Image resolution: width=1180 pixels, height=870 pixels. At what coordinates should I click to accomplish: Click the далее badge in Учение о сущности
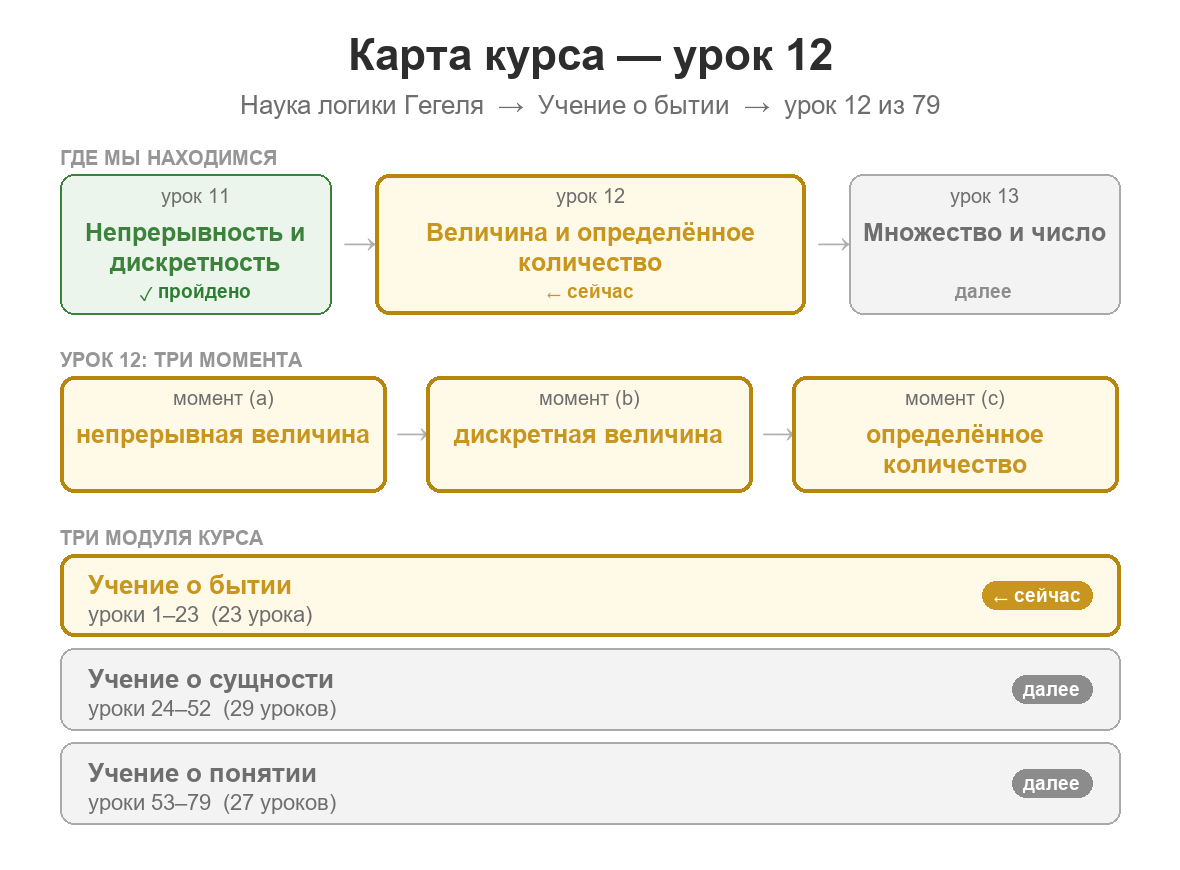tap(1051, 689)
